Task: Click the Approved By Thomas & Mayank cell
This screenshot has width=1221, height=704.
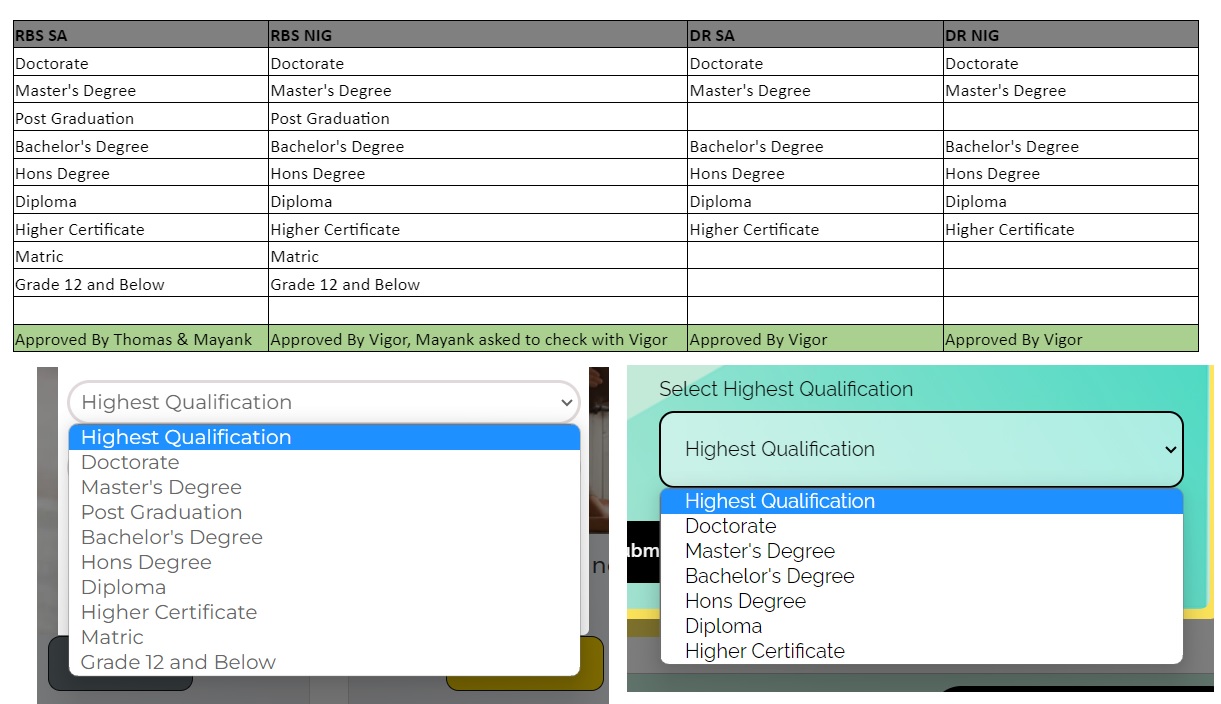Action: (x=140, y=339)
